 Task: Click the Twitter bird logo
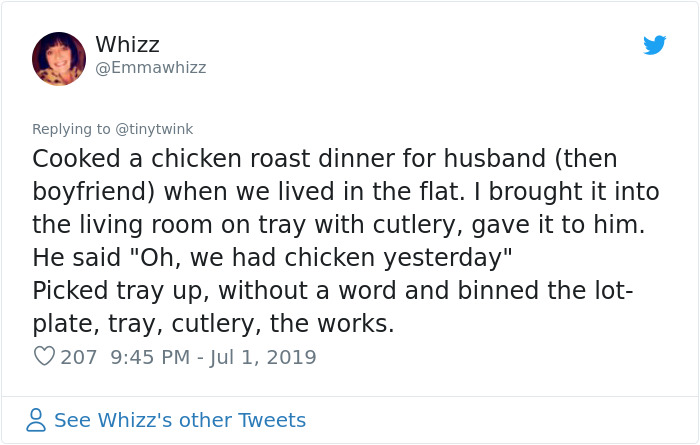coord(654,45)
